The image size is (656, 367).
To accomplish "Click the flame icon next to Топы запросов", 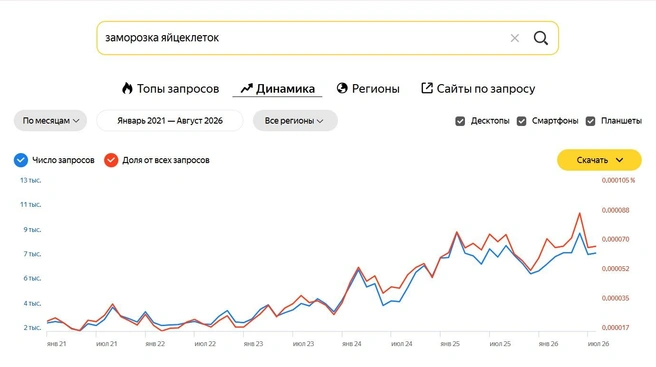I will tap(127, 88).
